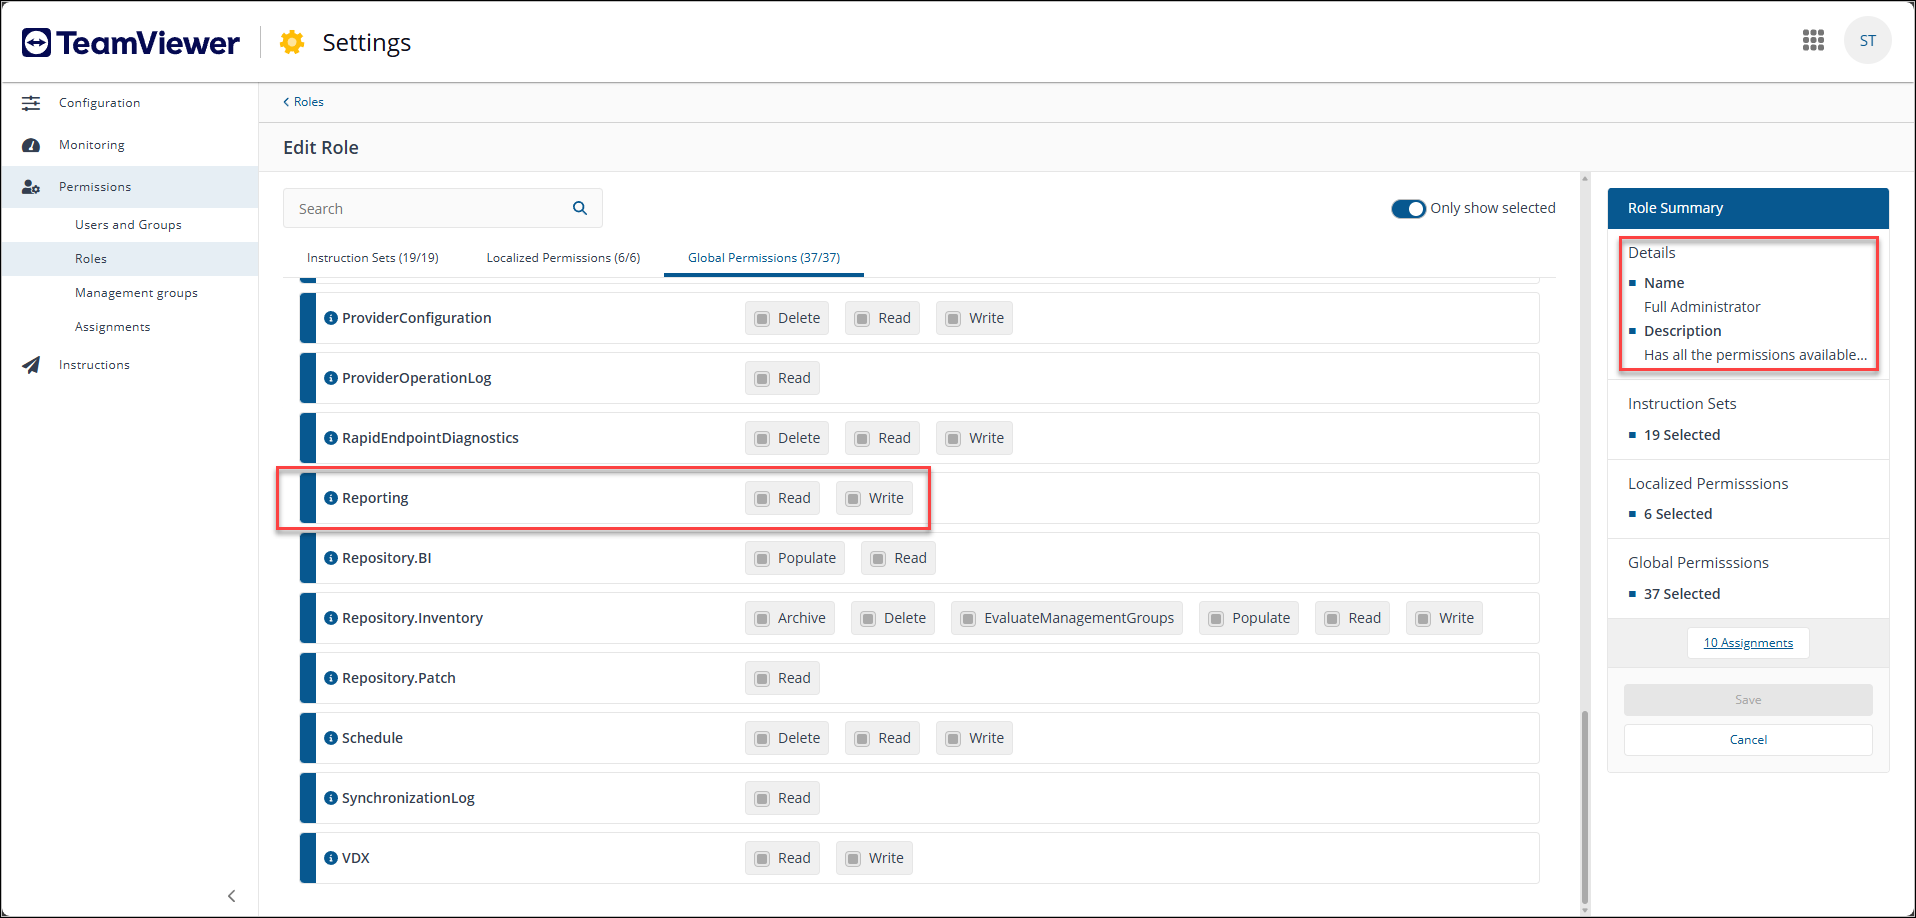1916x918 pixels.
Task: Click the TeamViewer logo
Action: 131,43
